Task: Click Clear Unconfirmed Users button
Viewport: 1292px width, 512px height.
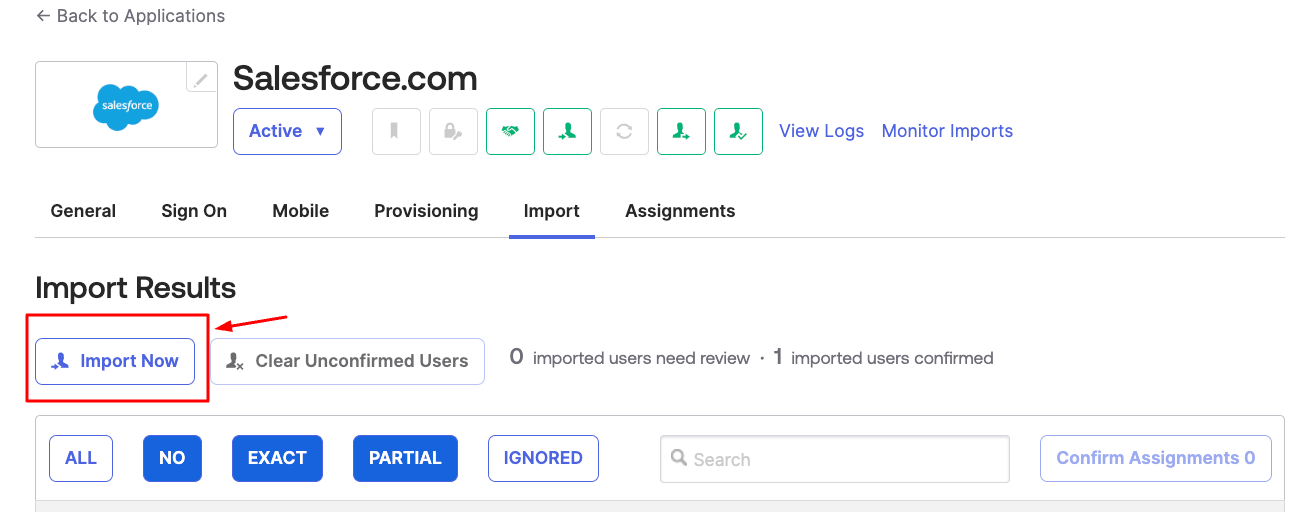Action: click(x=347, y=361)
